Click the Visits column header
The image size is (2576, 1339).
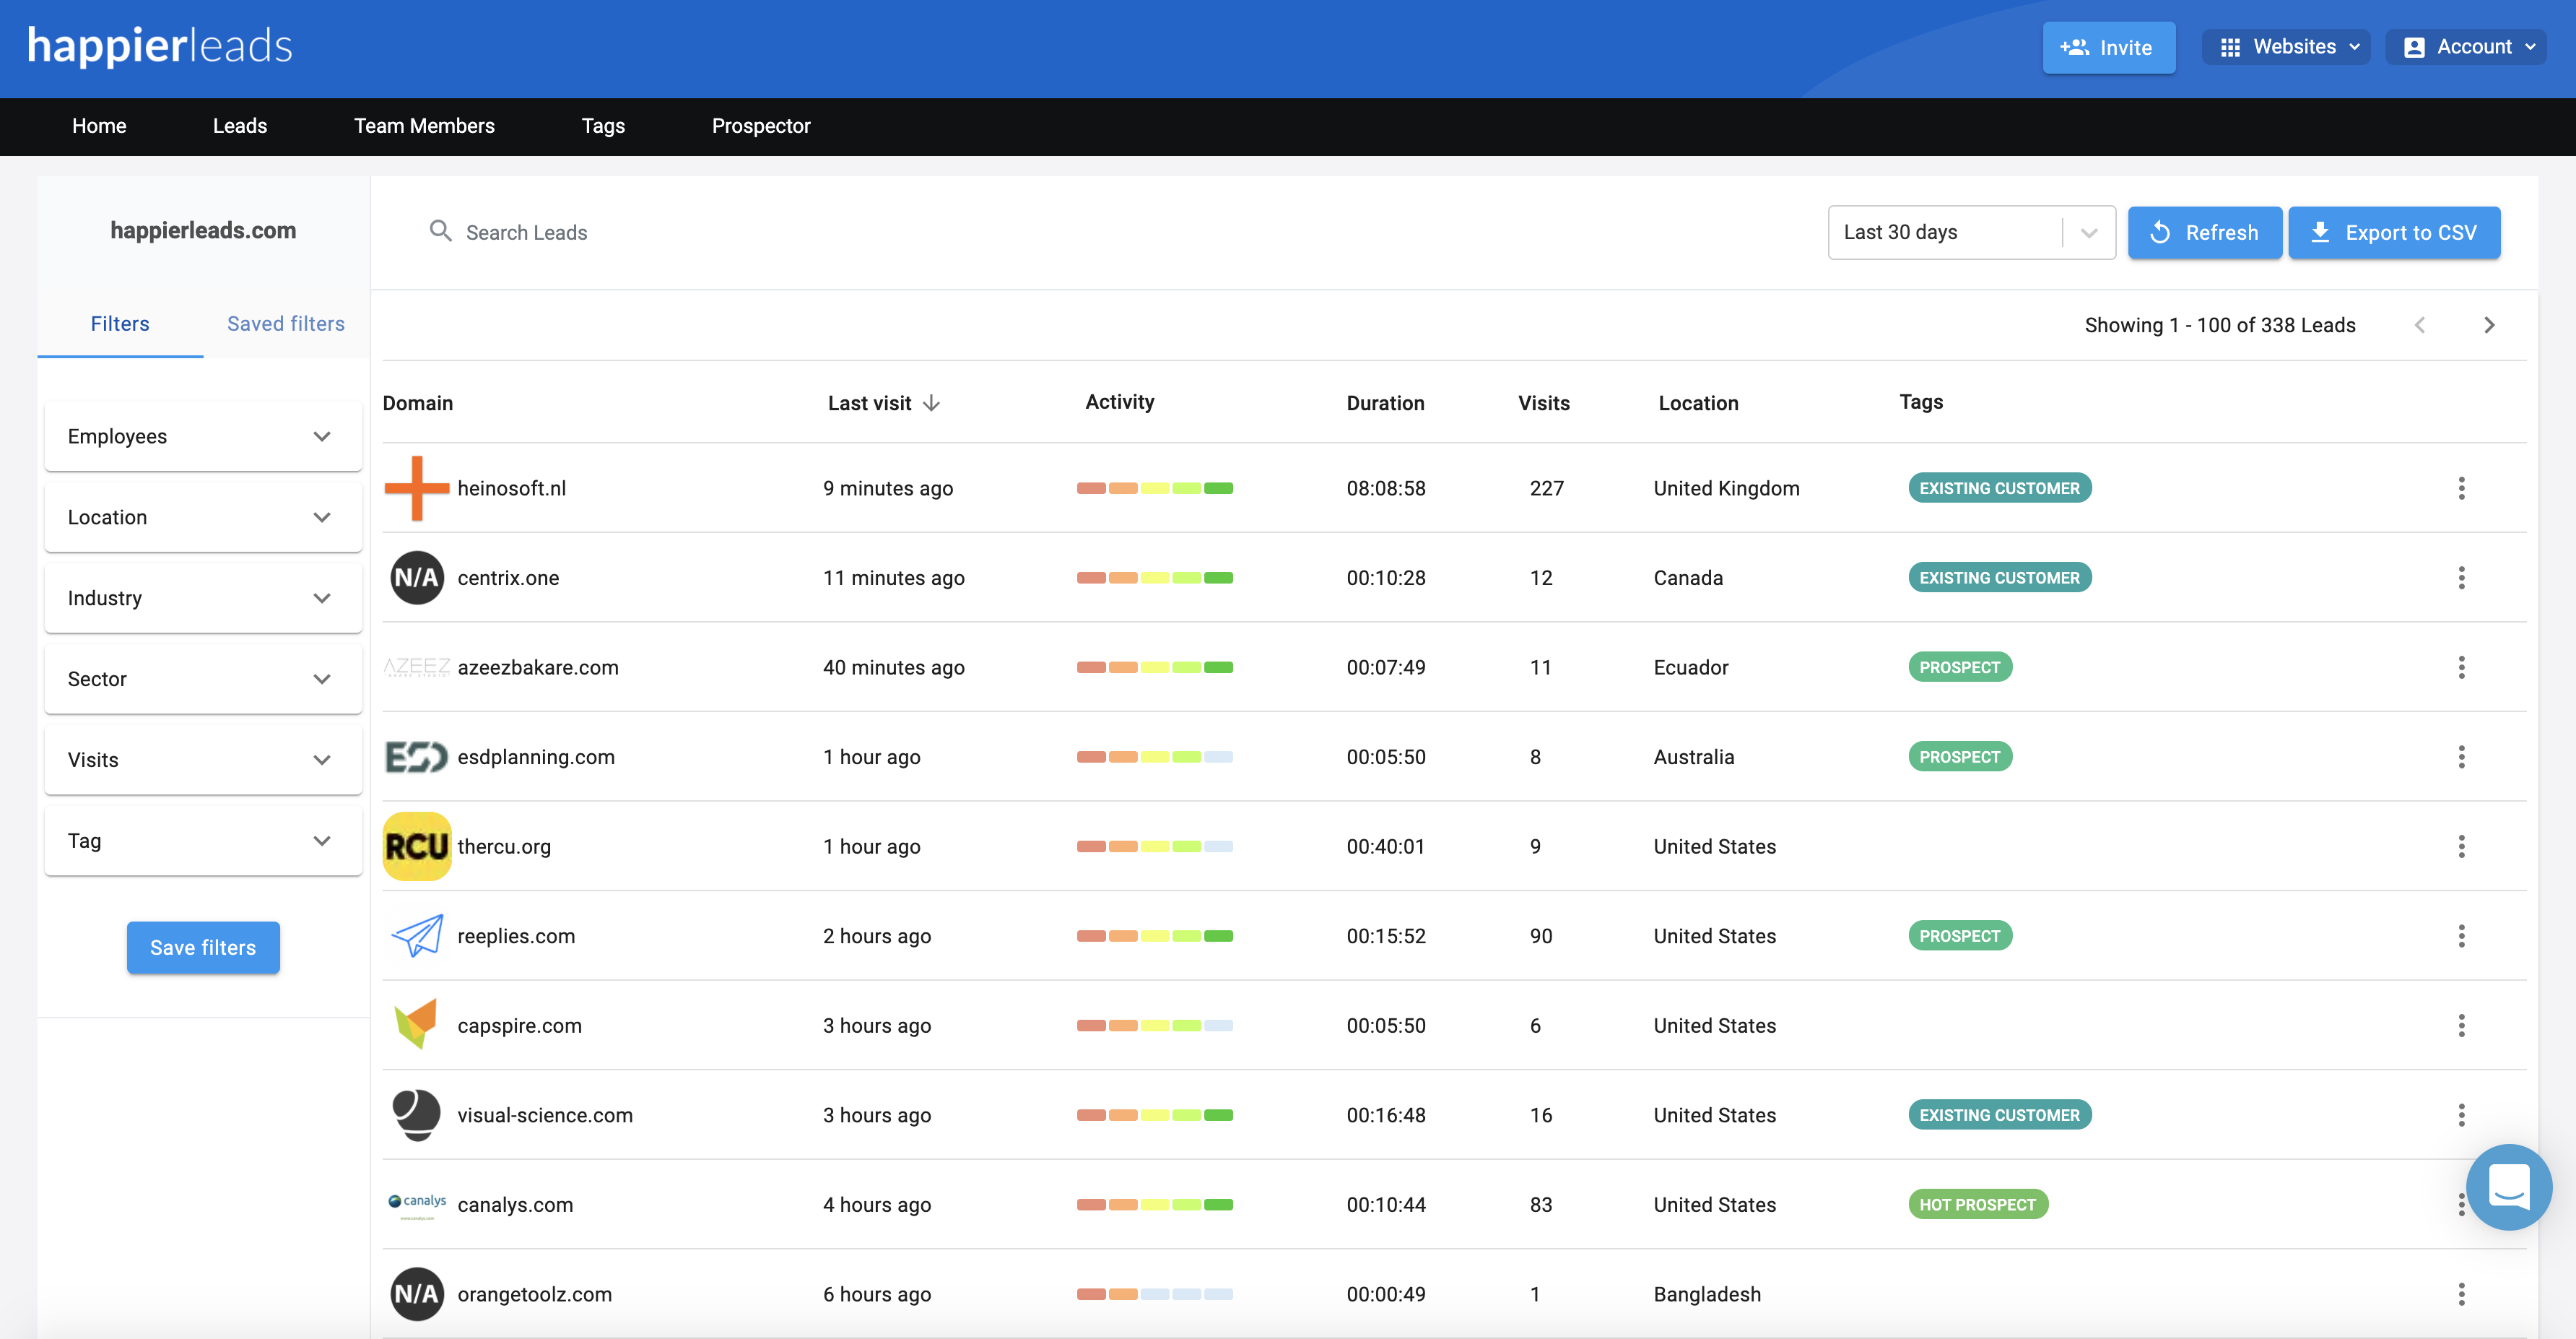coord(1543,403)
